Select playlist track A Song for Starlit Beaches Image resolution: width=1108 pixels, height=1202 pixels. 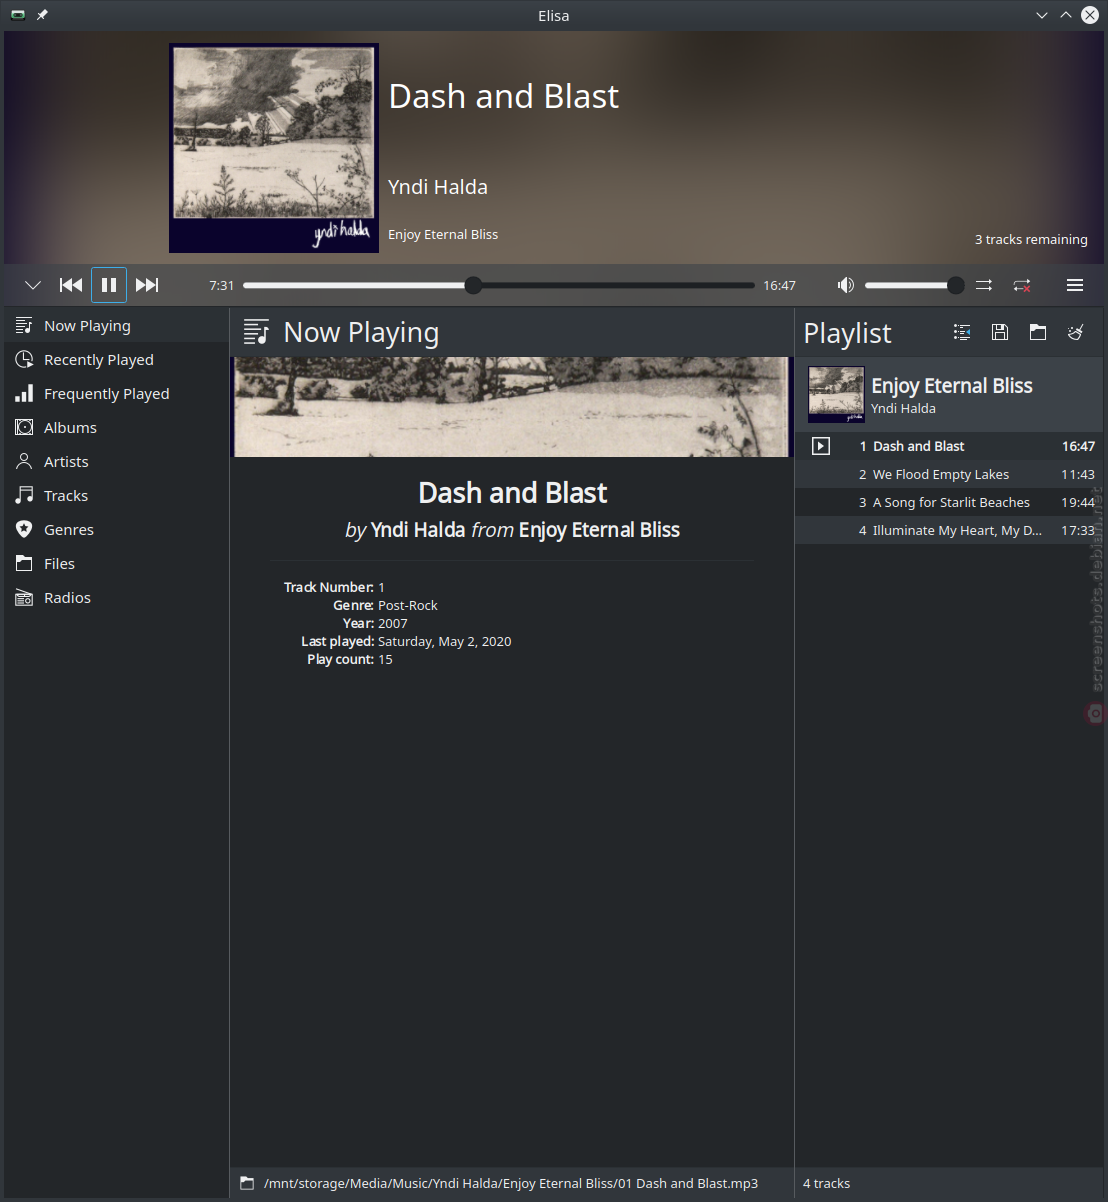(x=949, y=503)
